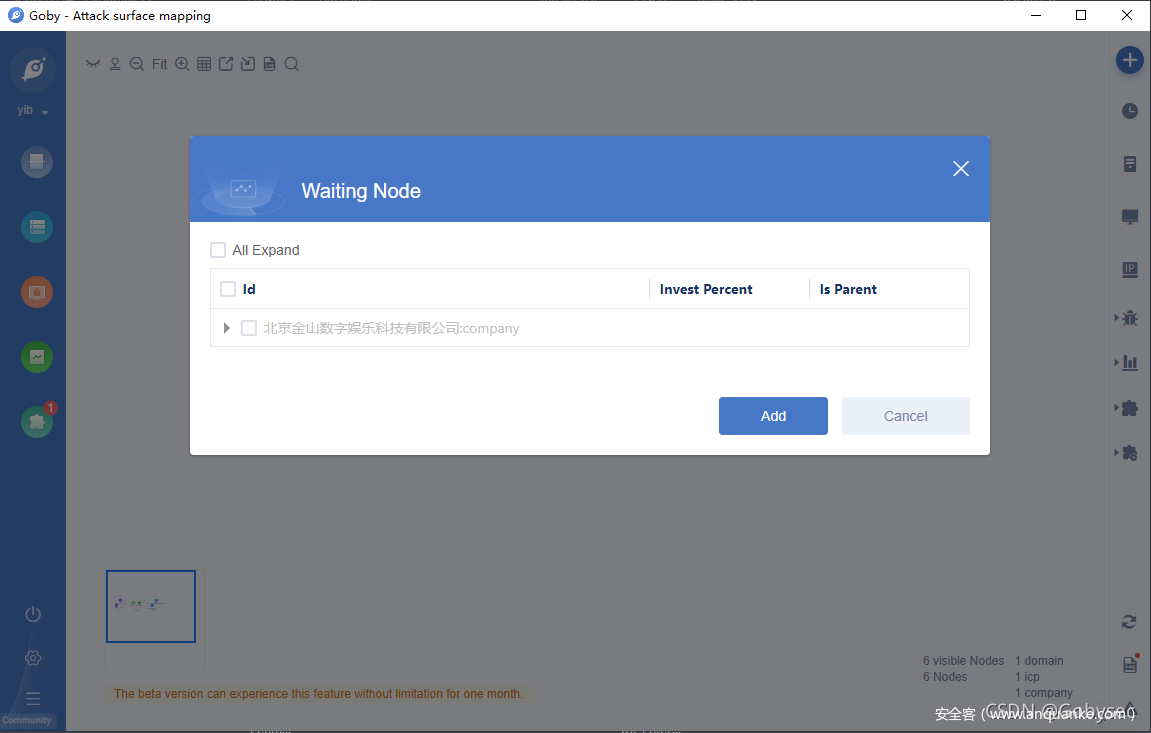Open the IP list icon in right sidebar
The image size is (1151, 733).
(1129, 270)
